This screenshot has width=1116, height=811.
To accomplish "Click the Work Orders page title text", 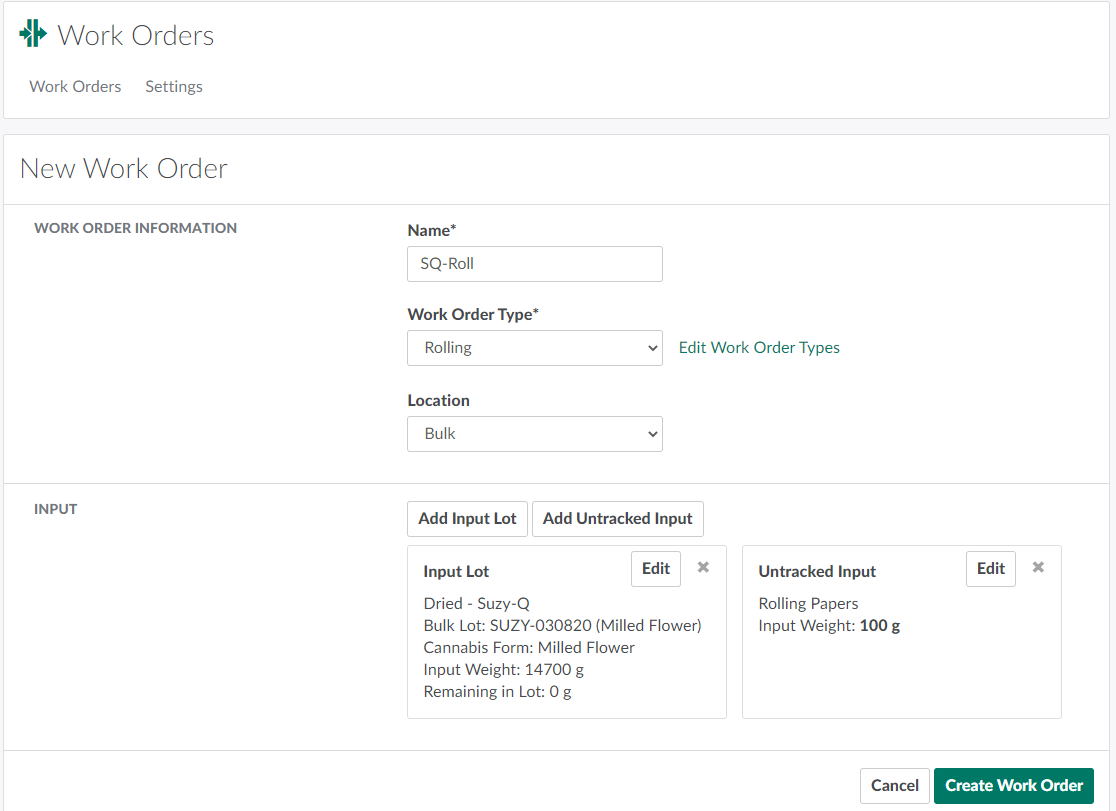I will click(x=136, y=36).
